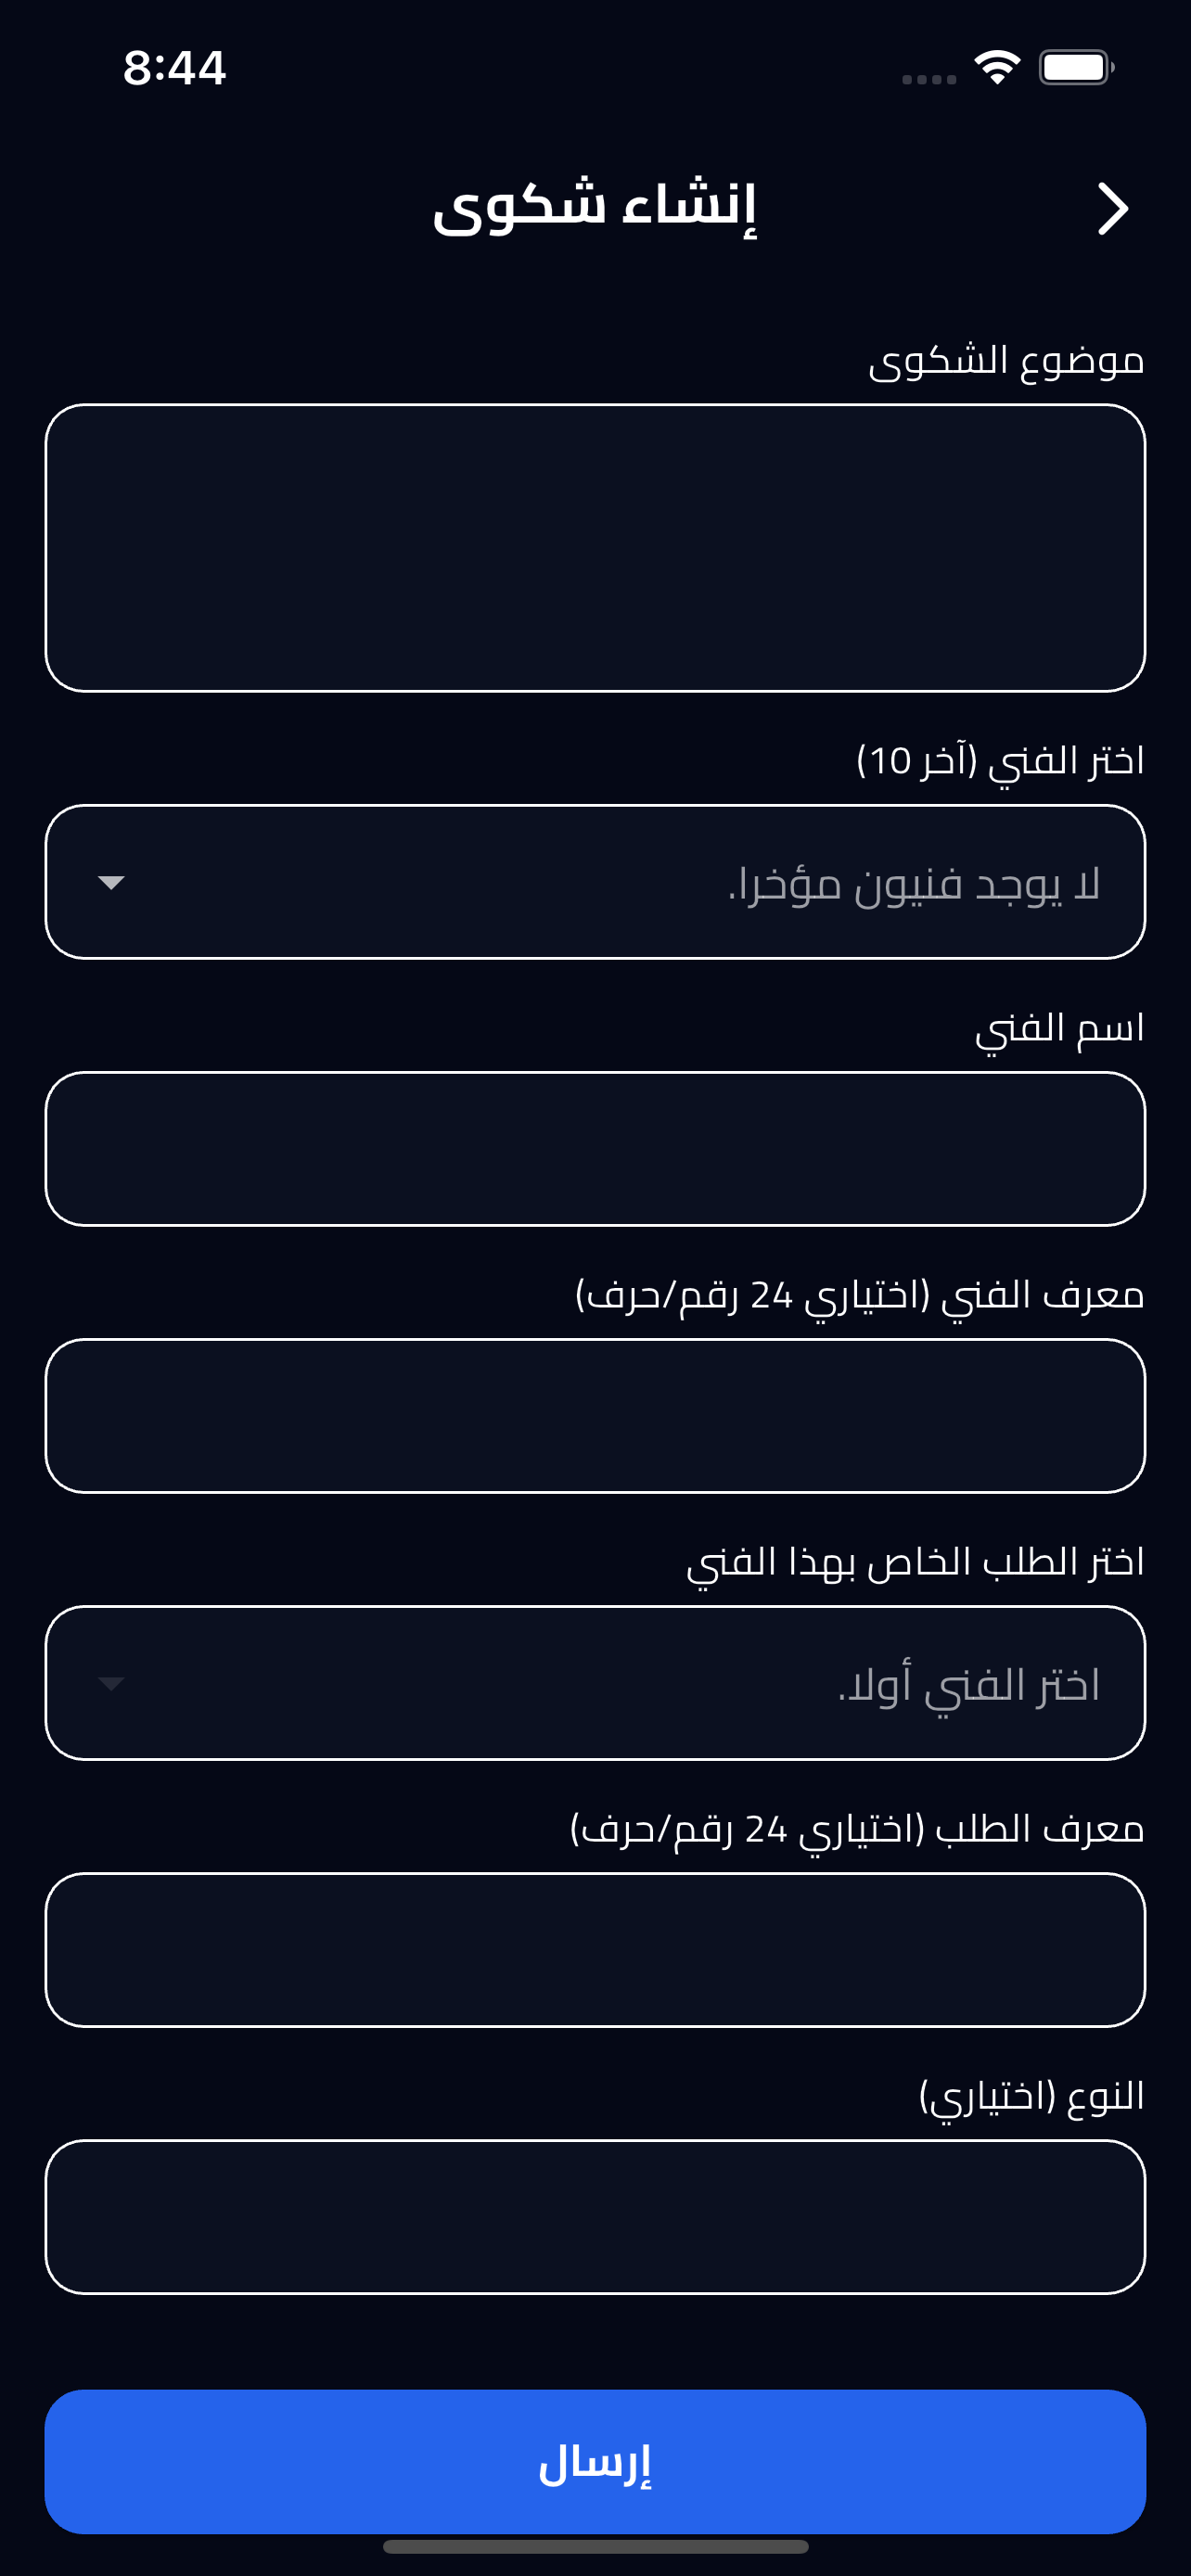Focus the معرف الفني input field
Image resolution: width=1191 pixels, height=2576 pixels.
[x=595, y=1416]
